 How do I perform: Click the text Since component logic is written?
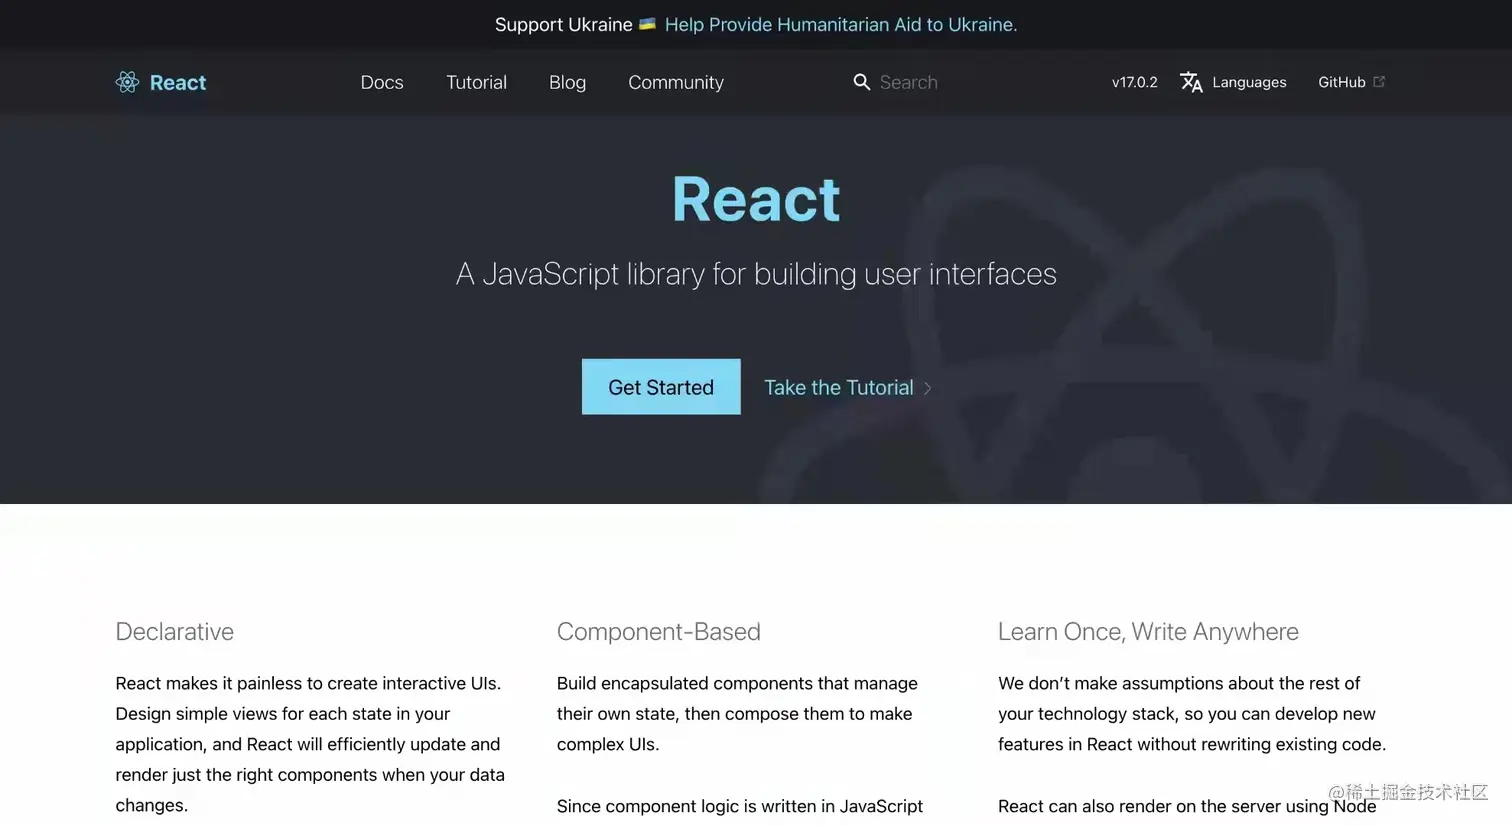click(740, 806)
